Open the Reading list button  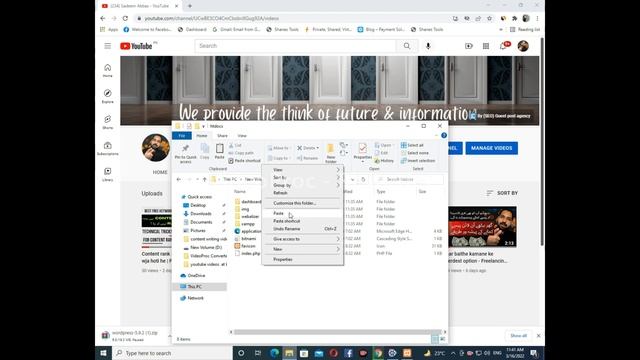click(525, 29)
